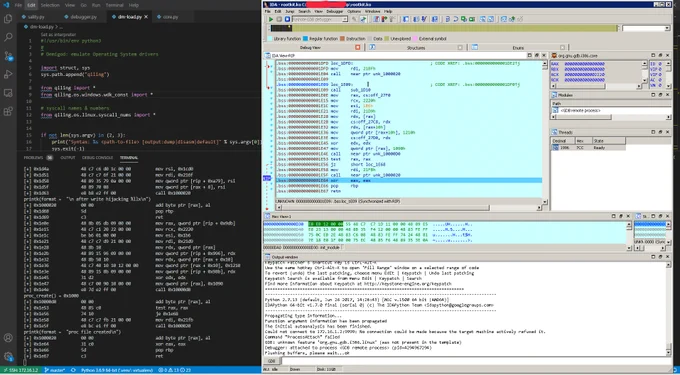The height and width of the screenshot is (375, 680).
Task: Open the Debugger menu in IDA
Action: [x=334, y=11]
